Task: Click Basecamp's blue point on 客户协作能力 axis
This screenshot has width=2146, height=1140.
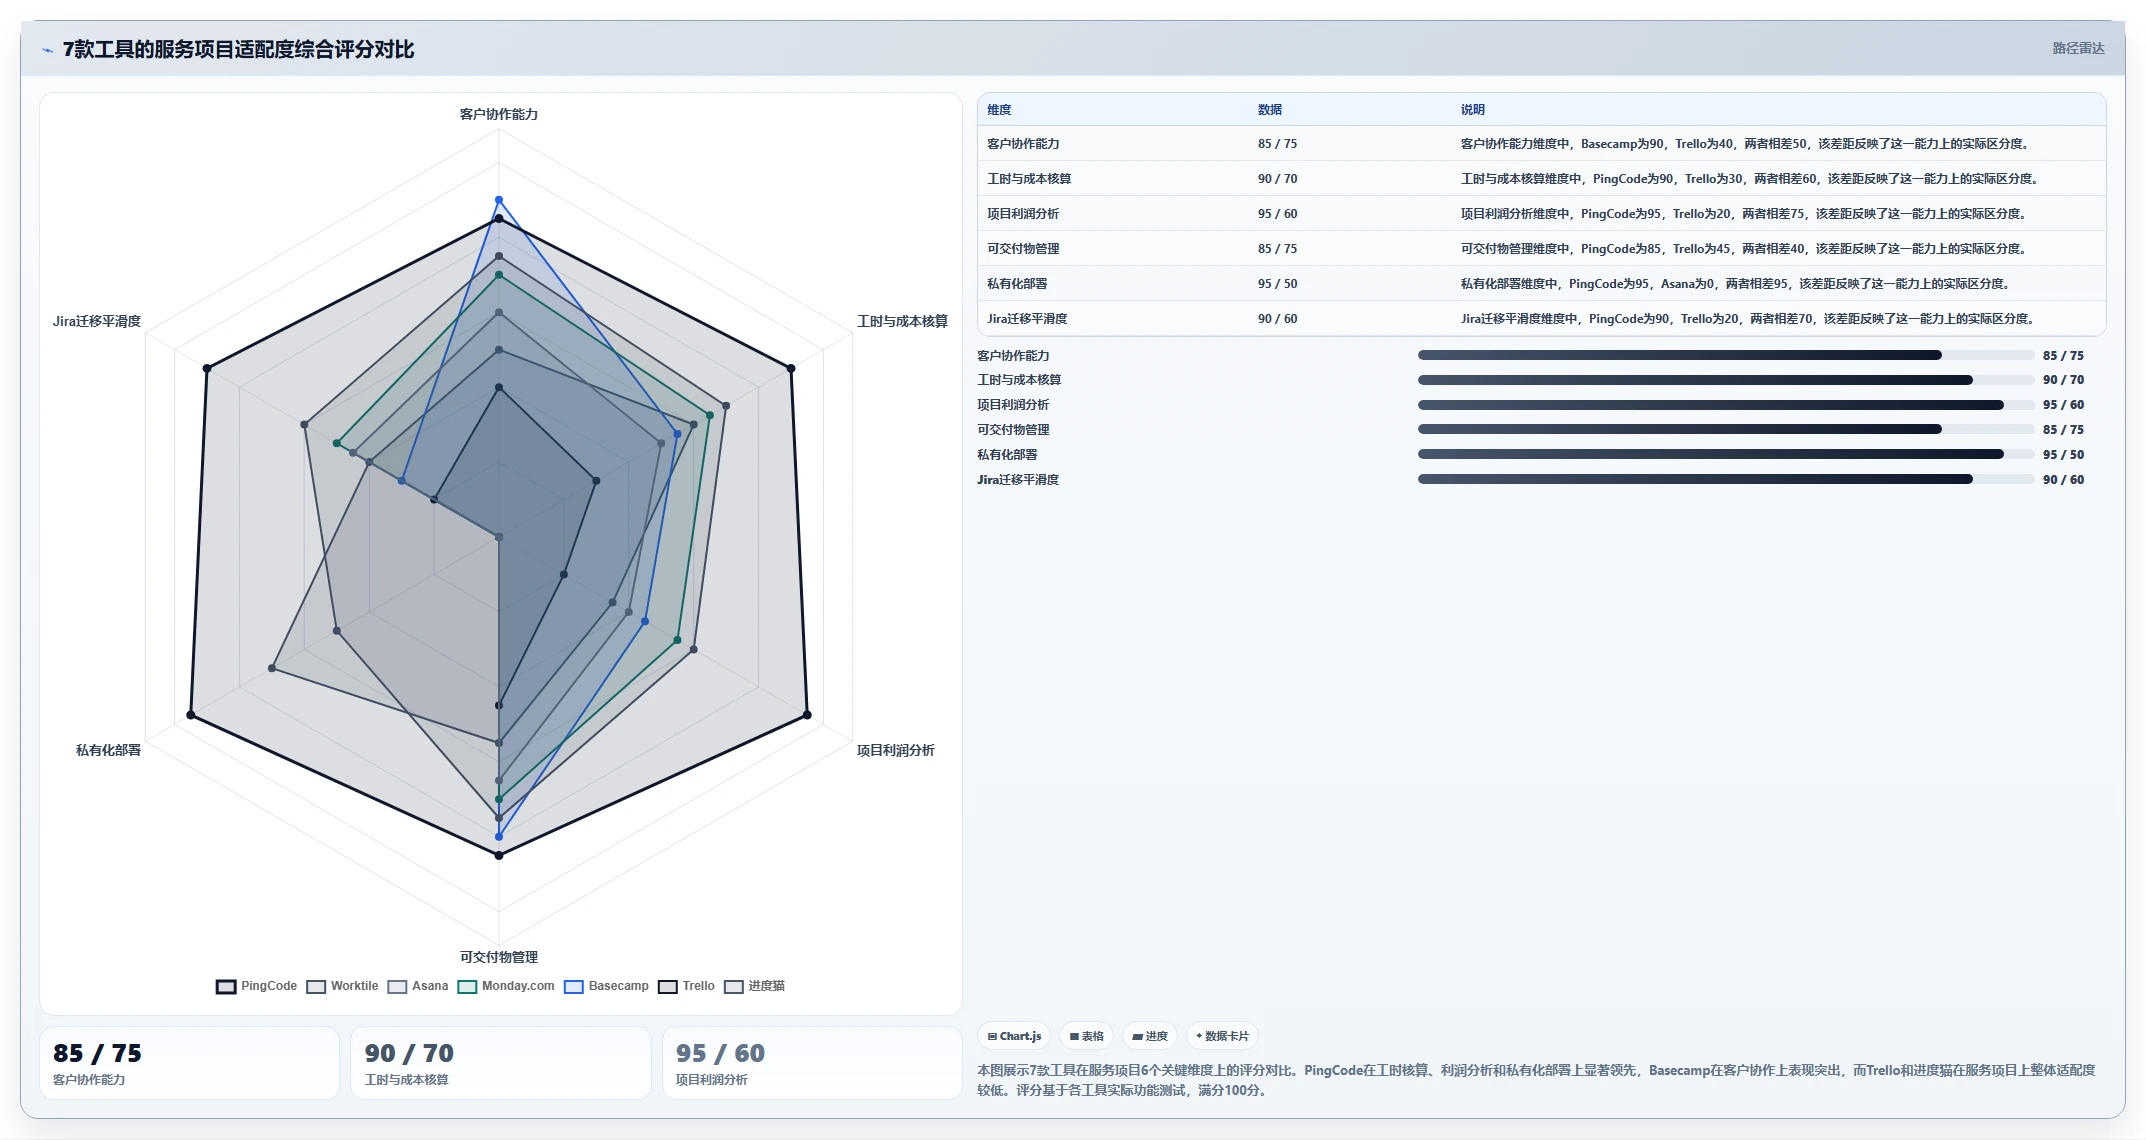Action: [499, 200]
